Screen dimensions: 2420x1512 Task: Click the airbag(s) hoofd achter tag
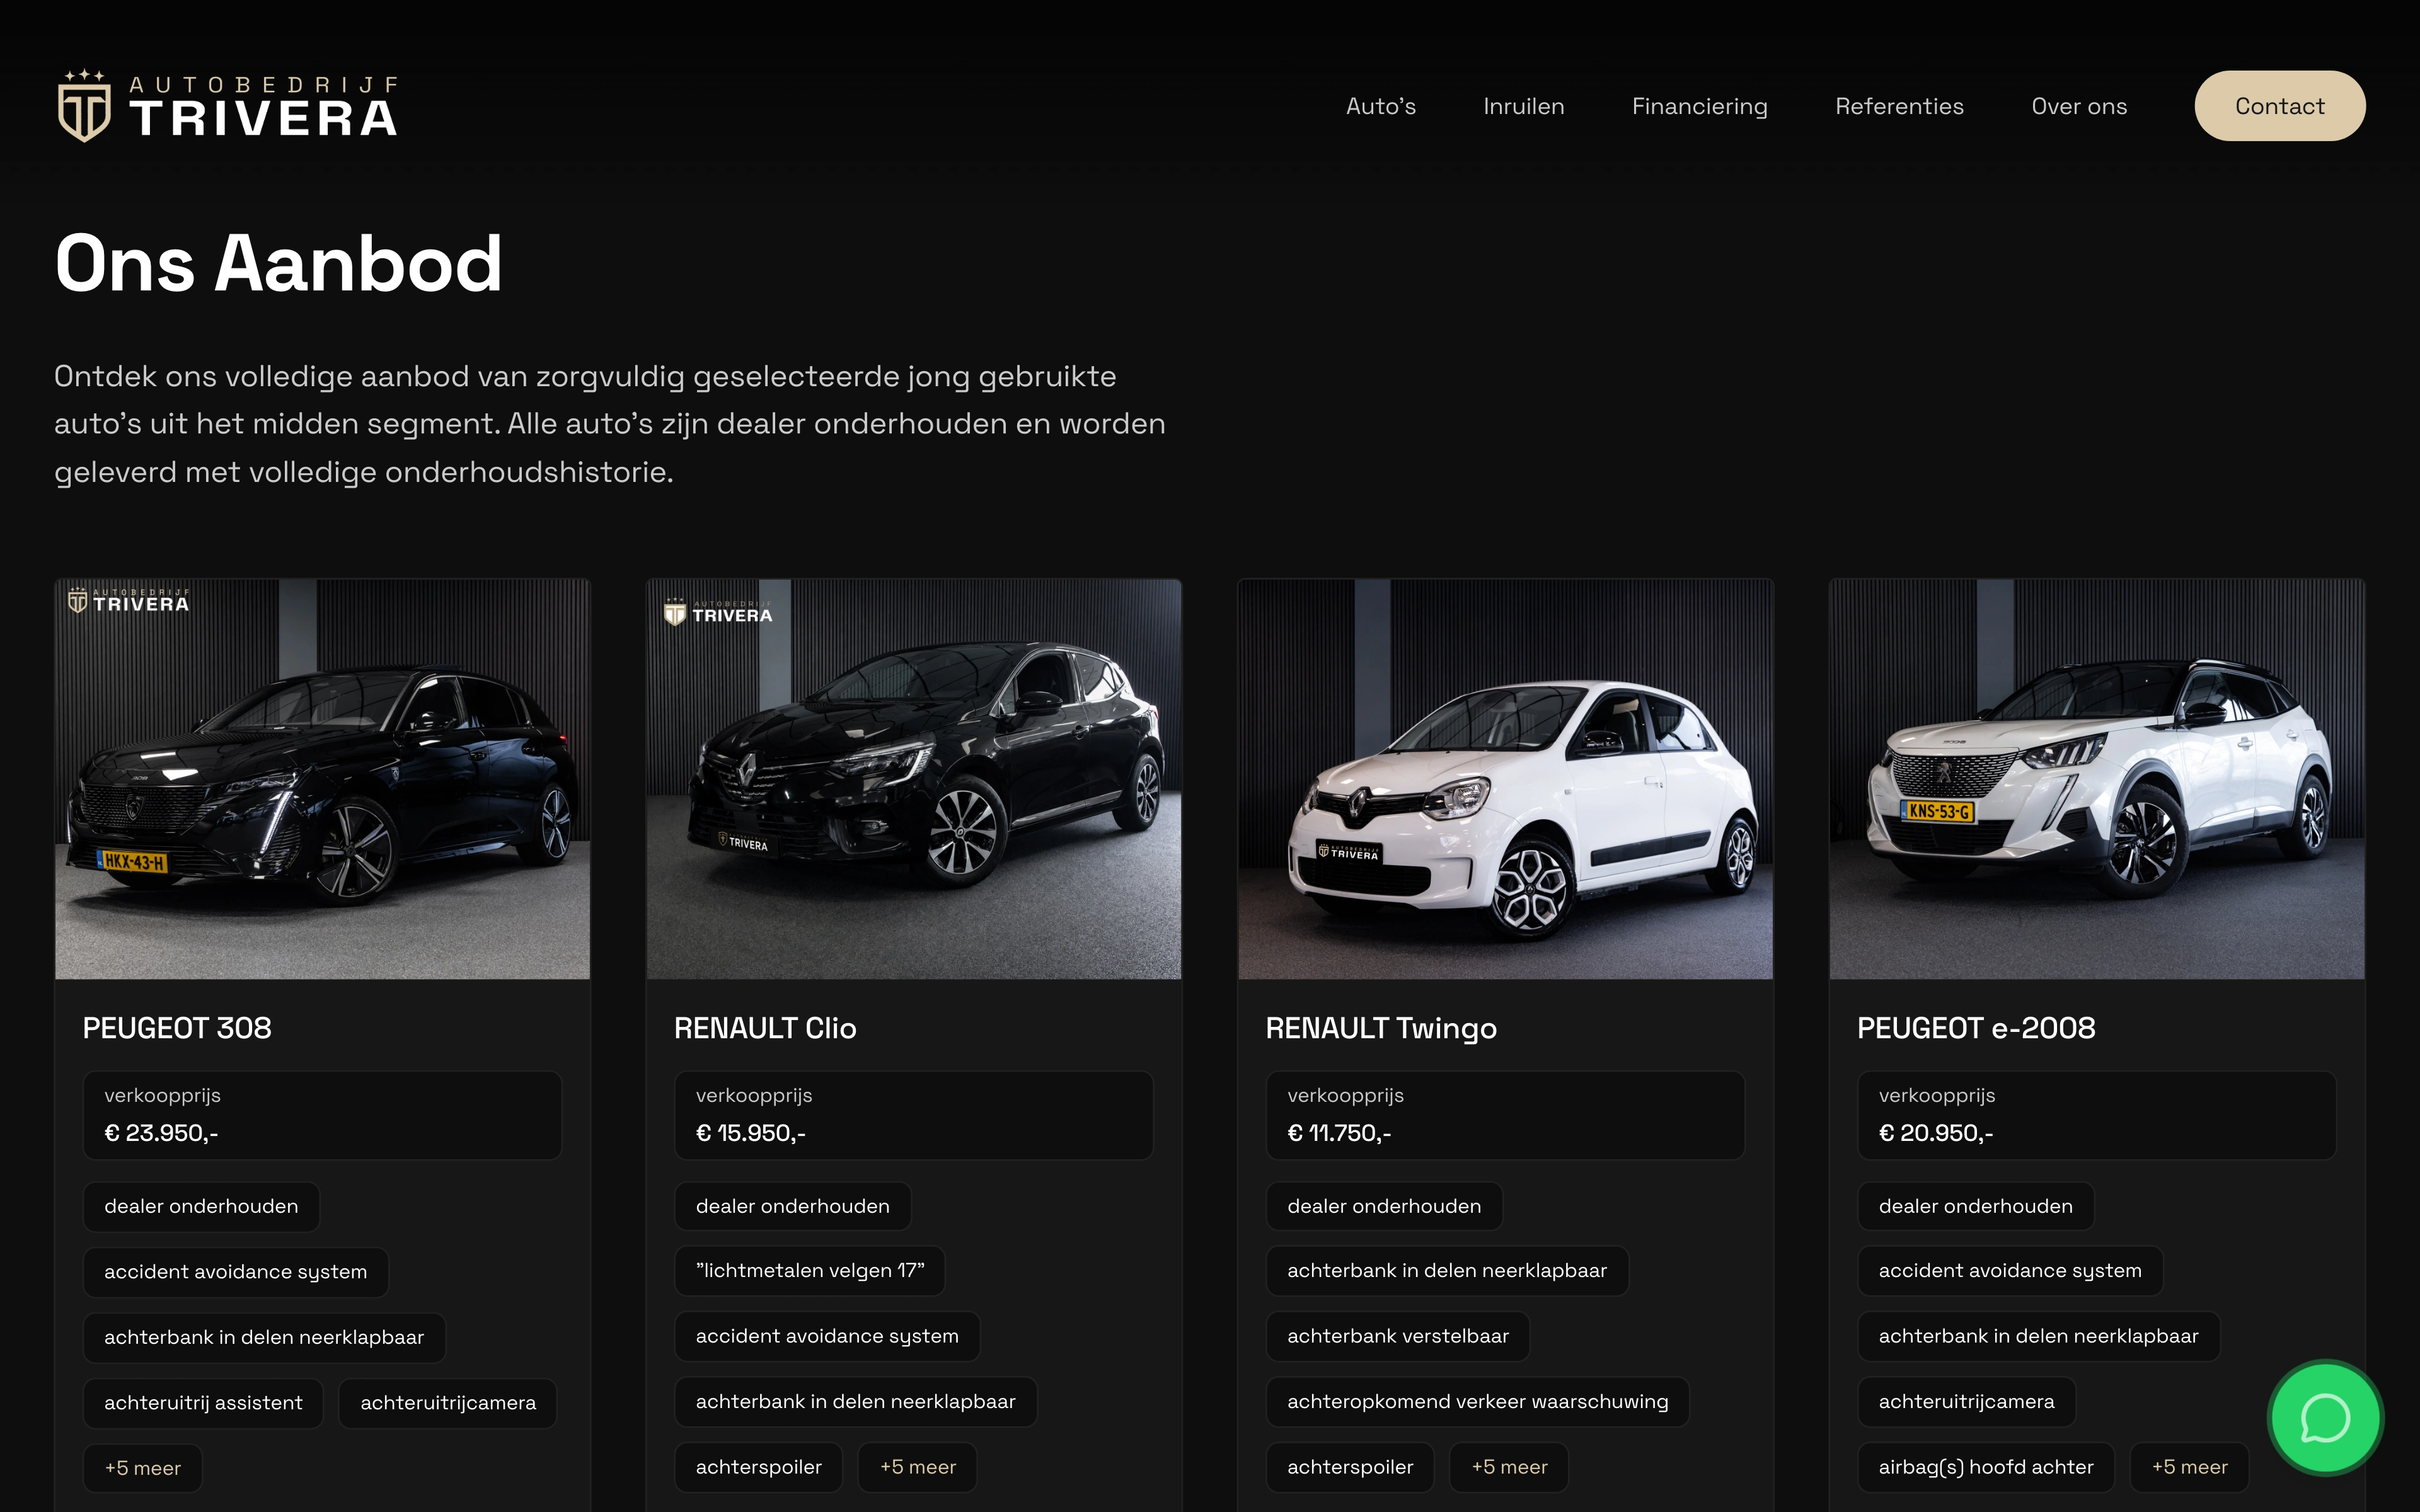click(1986, 1467)
